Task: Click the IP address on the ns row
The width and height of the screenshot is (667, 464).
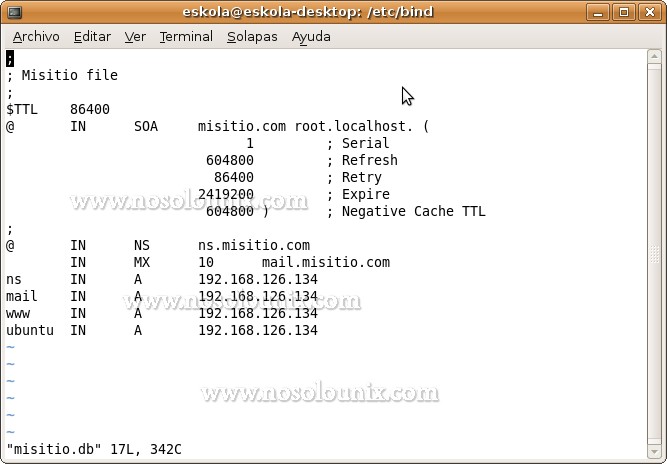Action: pos(258,279)
